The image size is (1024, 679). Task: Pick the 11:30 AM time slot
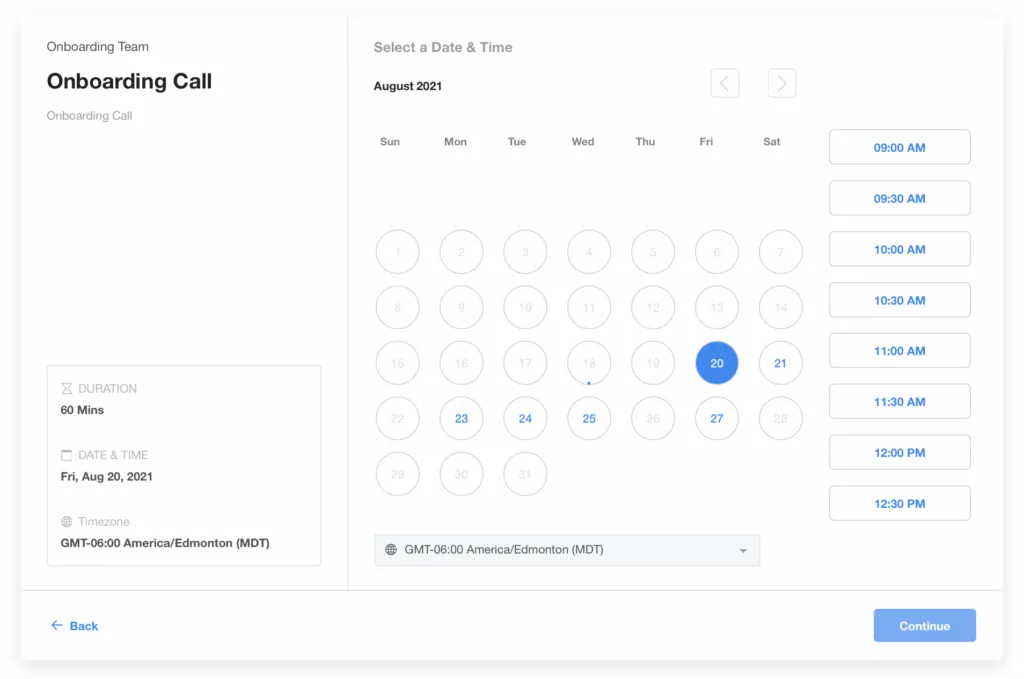(x=899, y=402)
